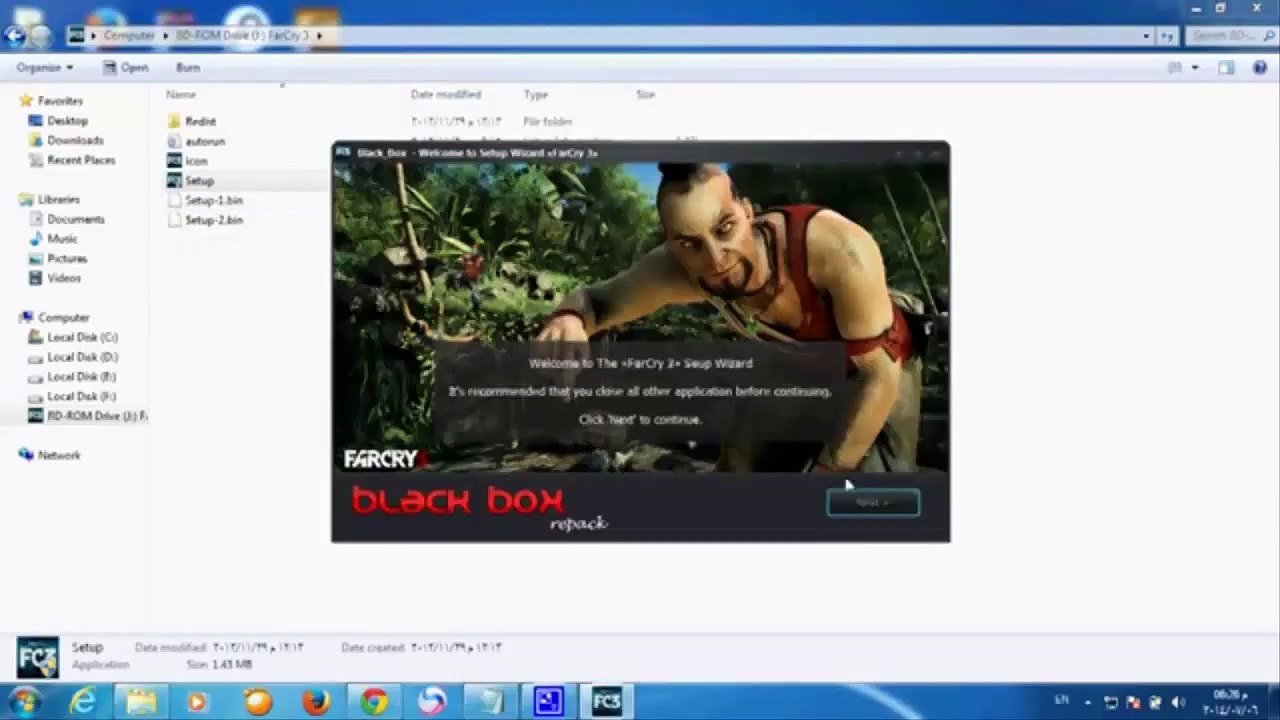Select the Setup-1.bin file
The height and width of the screenshot is (720, 1280).
pyautogui.click(x=214, y=200)
